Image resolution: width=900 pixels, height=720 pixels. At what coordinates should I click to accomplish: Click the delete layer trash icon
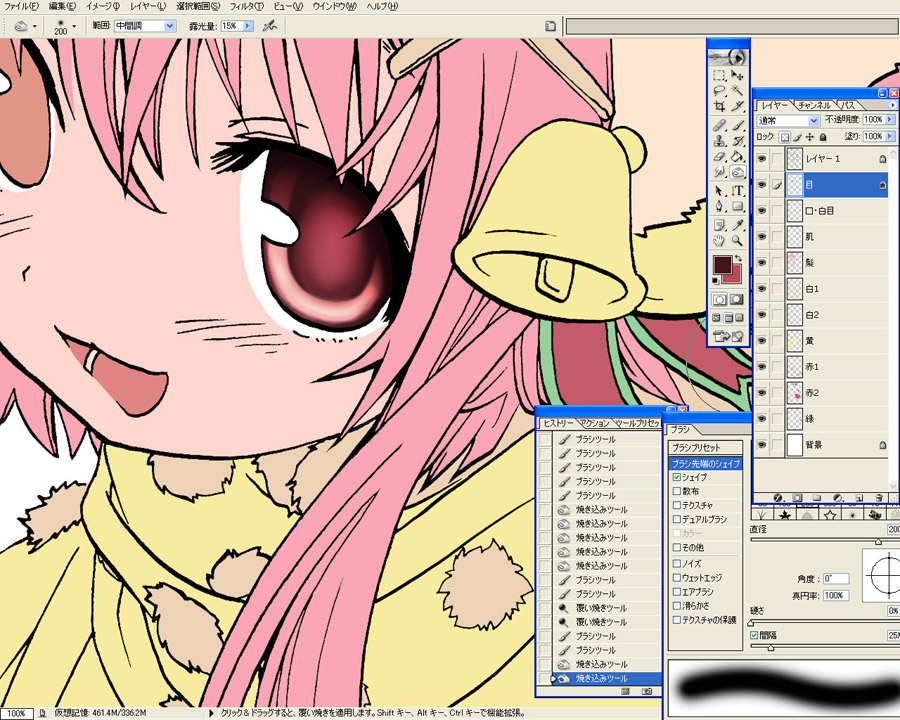[879, 498]
